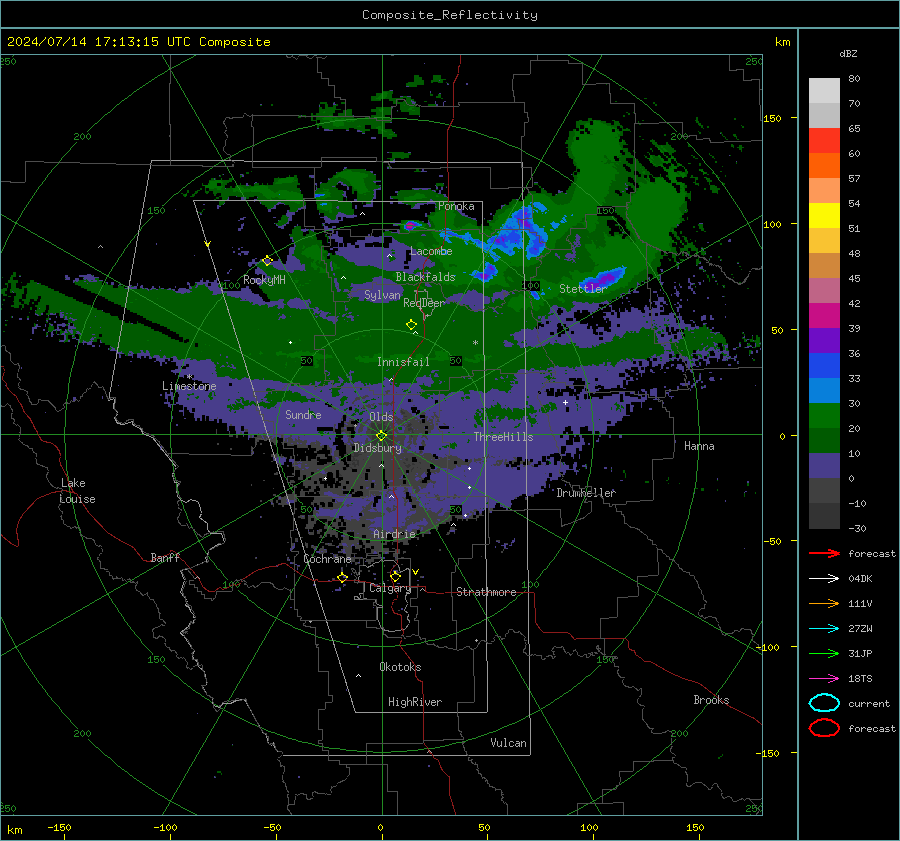
Task: Click the green 31JP arrow icon
Action: (x=824, y=653)
